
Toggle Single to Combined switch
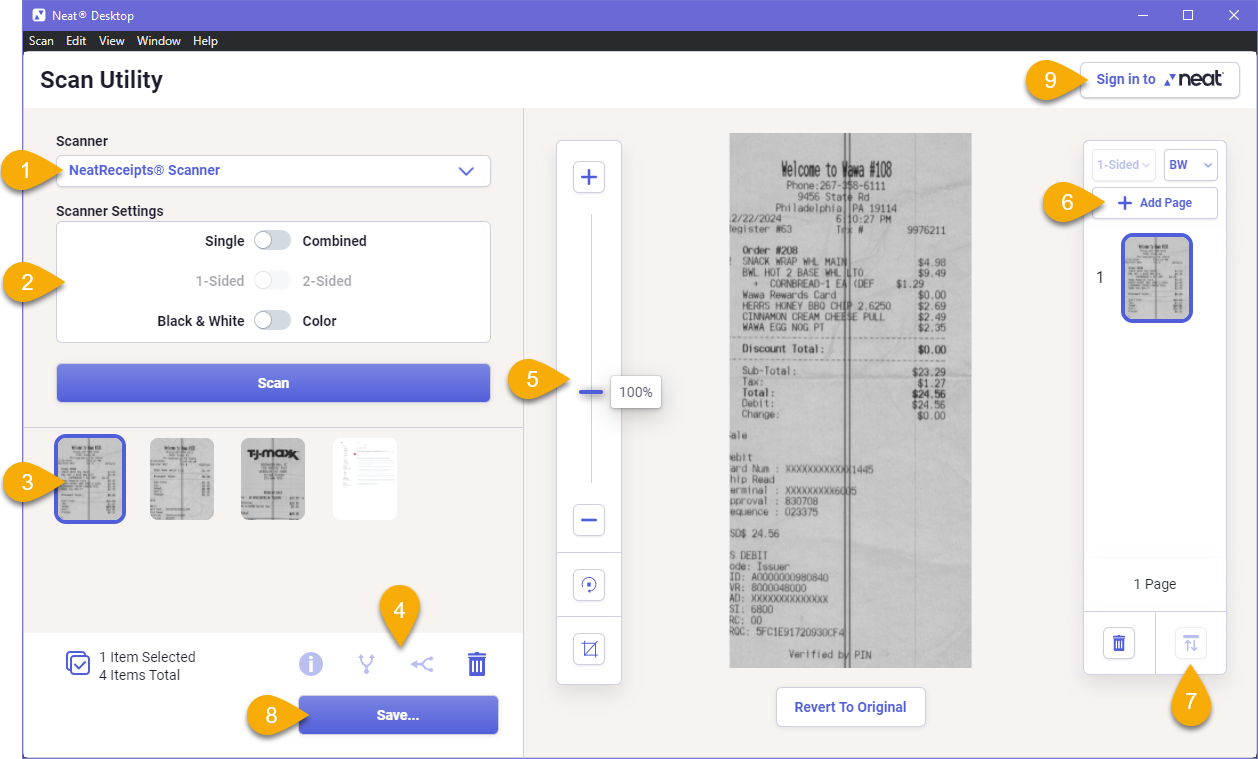272,241
